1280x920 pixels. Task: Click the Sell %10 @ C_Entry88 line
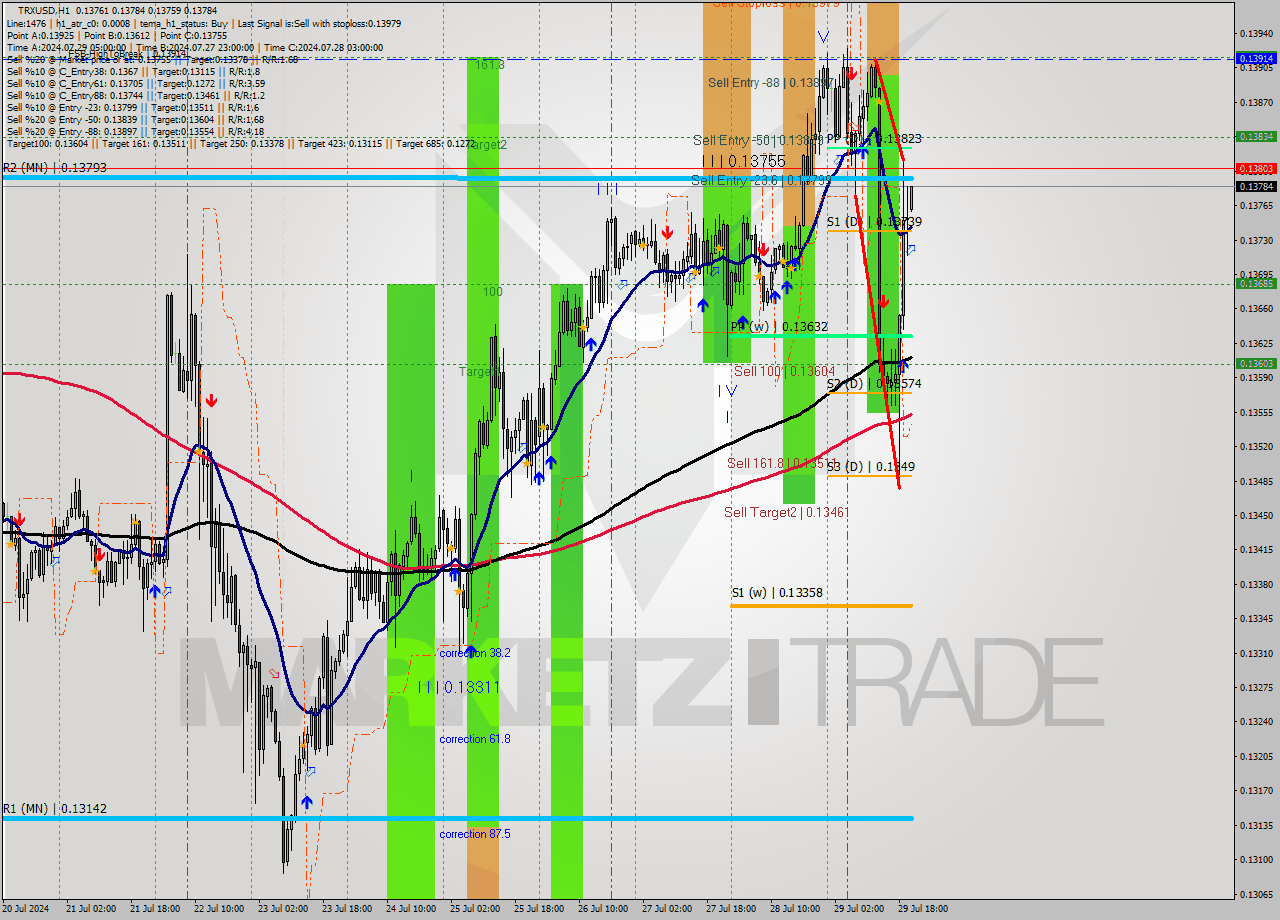click(x=135, y=95)
